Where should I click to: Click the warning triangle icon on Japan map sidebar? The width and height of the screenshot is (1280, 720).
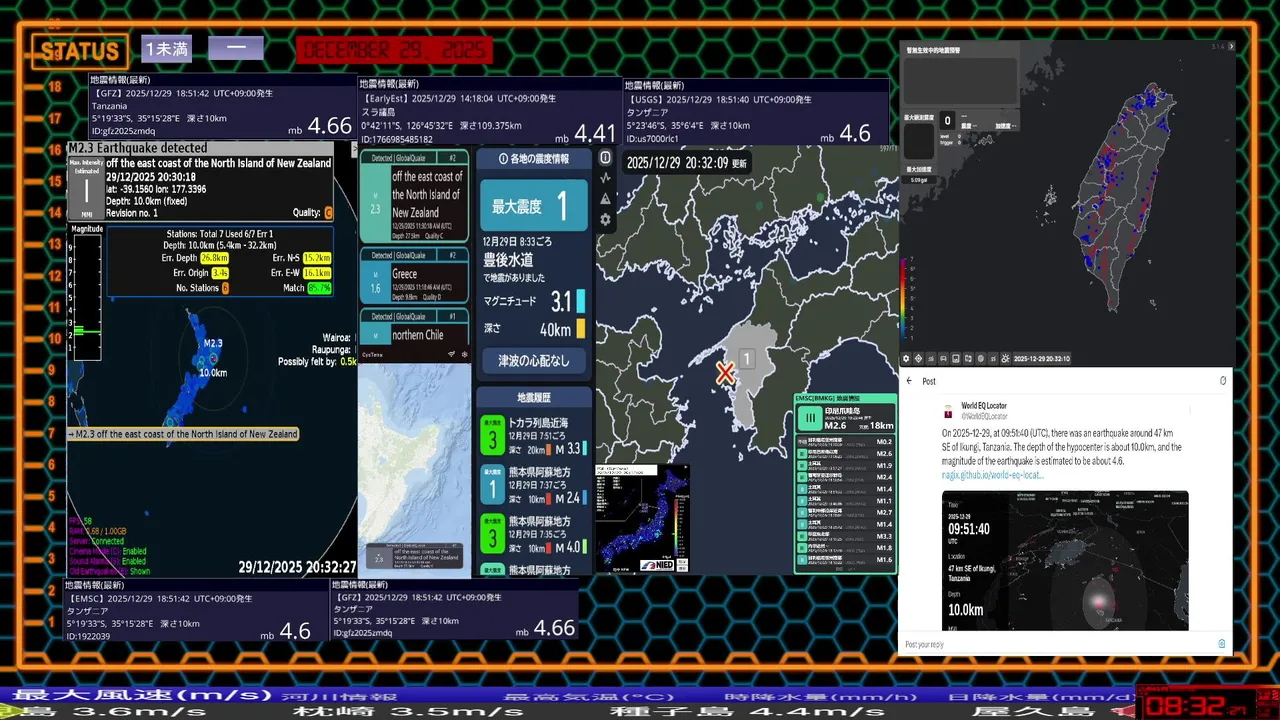click(605, 199)
